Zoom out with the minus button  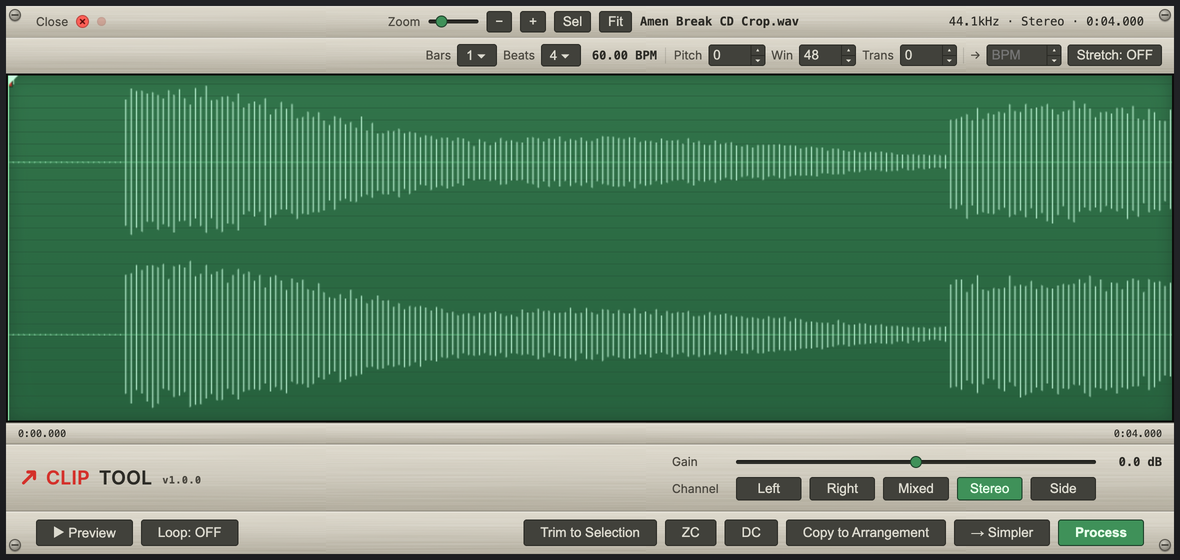click(499, 22)
